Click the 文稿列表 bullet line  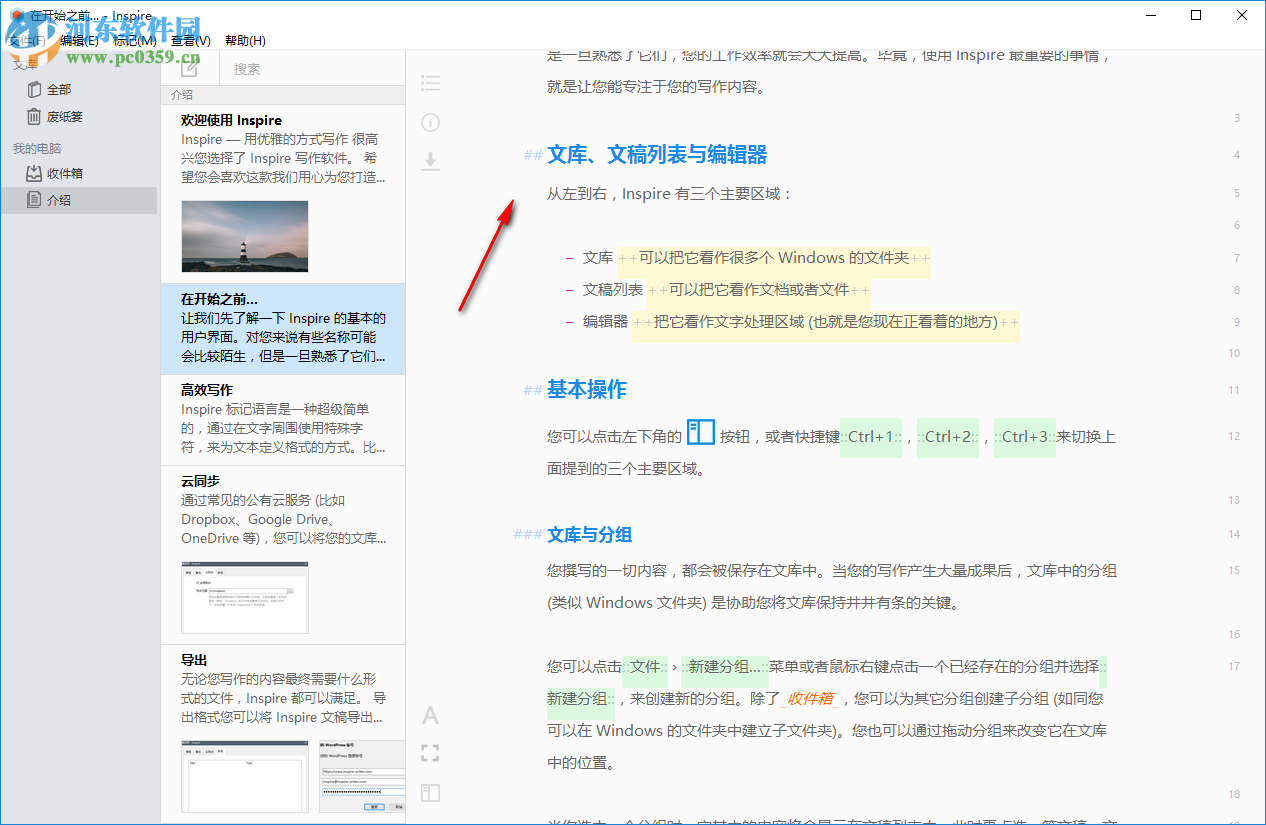pyautogui.click(x=718, y=290)
